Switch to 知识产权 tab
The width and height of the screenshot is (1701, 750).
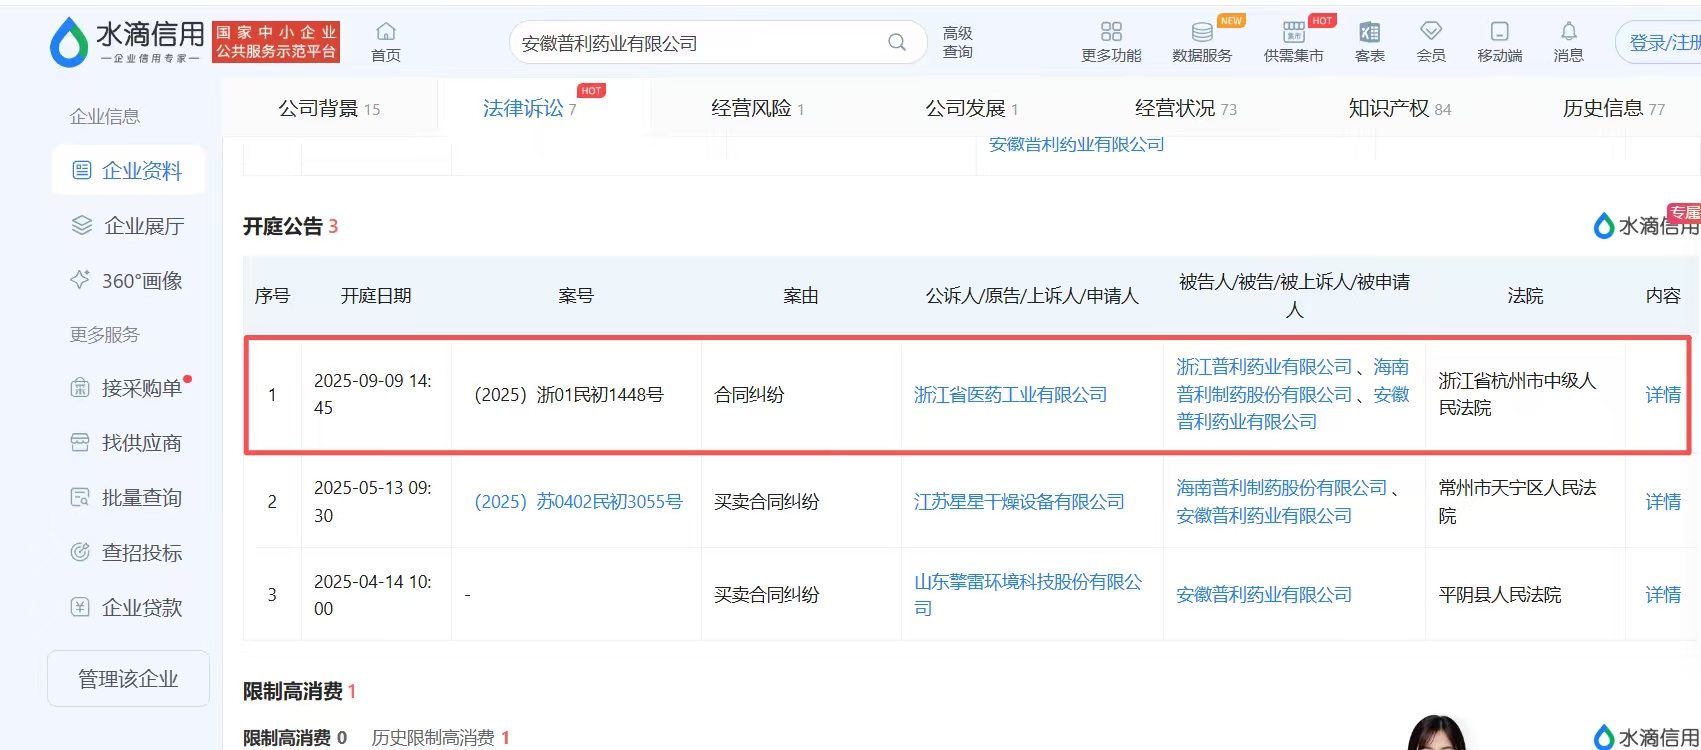point(1400,108)
